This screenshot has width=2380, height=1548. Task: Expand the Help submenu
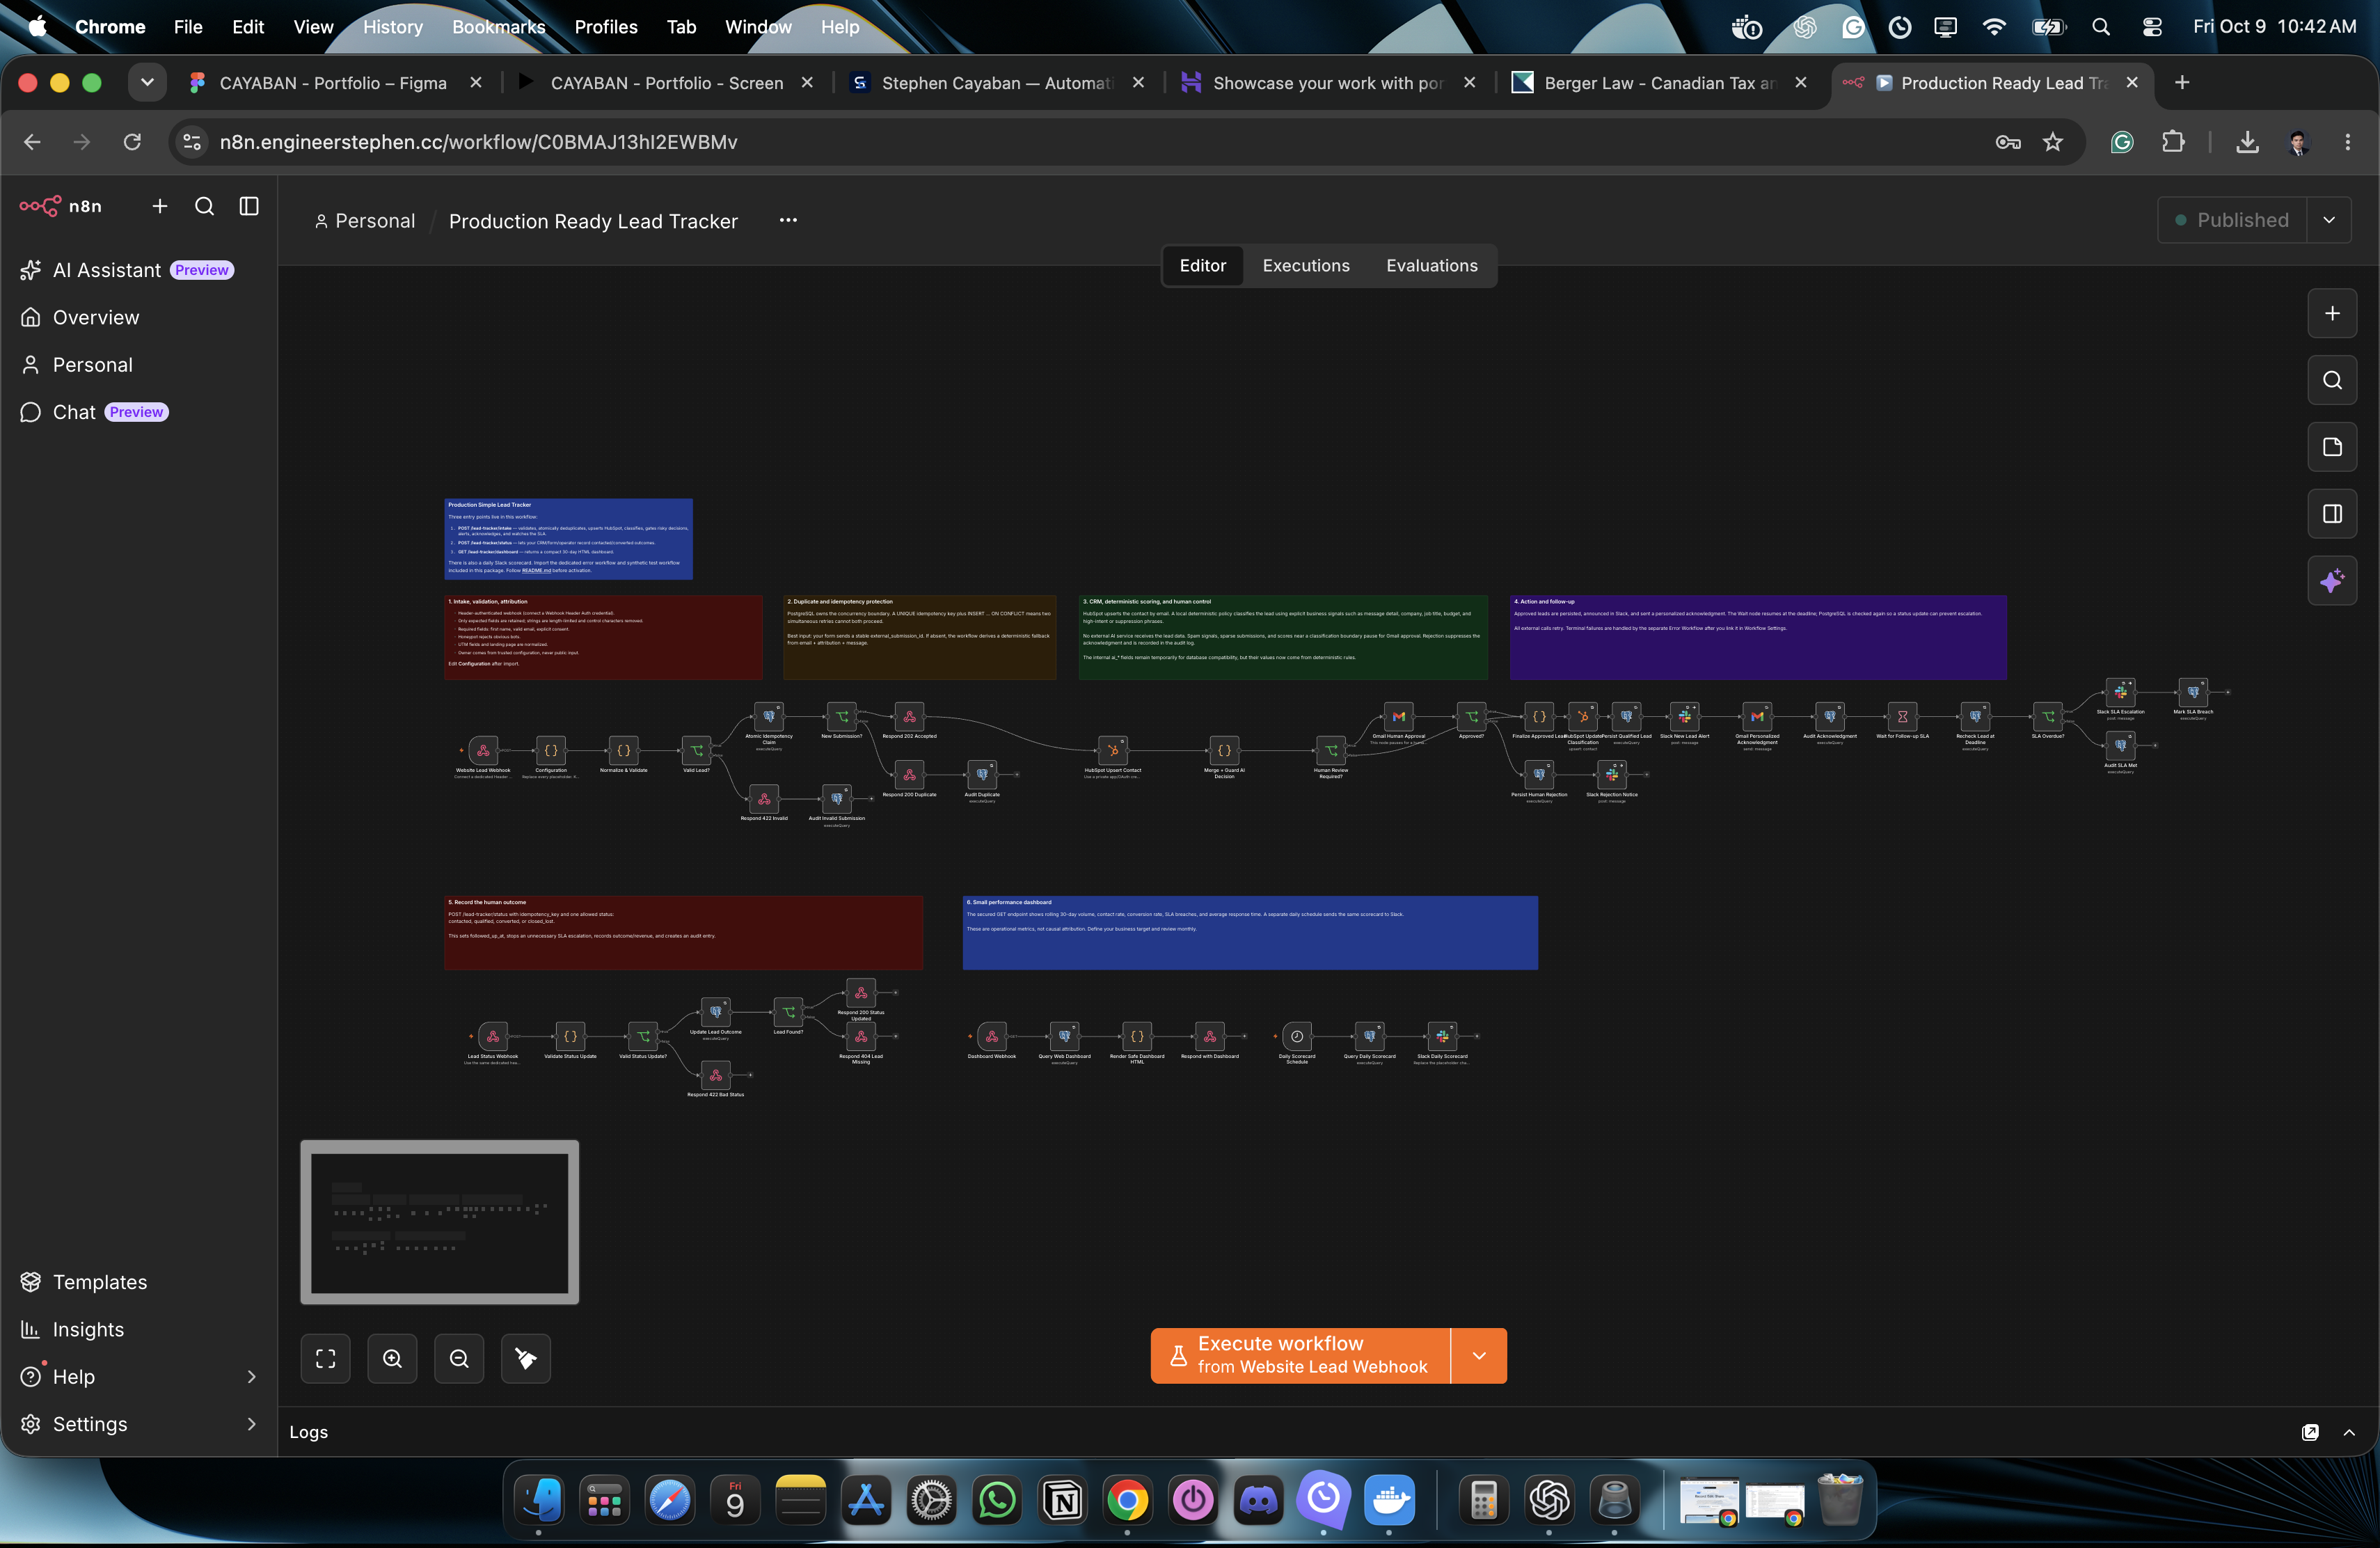pyautogui.click(x=251, y=1377)
